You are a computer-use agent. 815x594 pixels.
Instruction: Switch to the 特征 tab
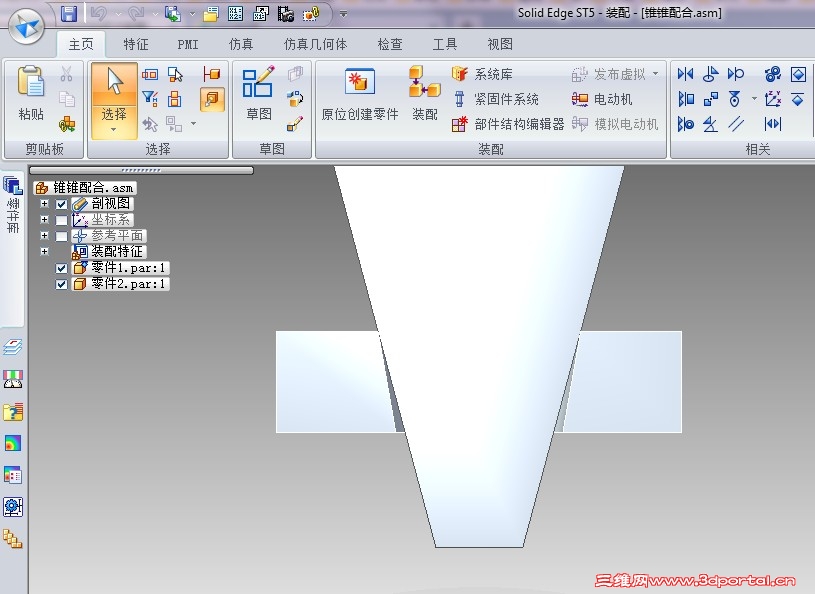pyautogui.click(x=136, y=44)
